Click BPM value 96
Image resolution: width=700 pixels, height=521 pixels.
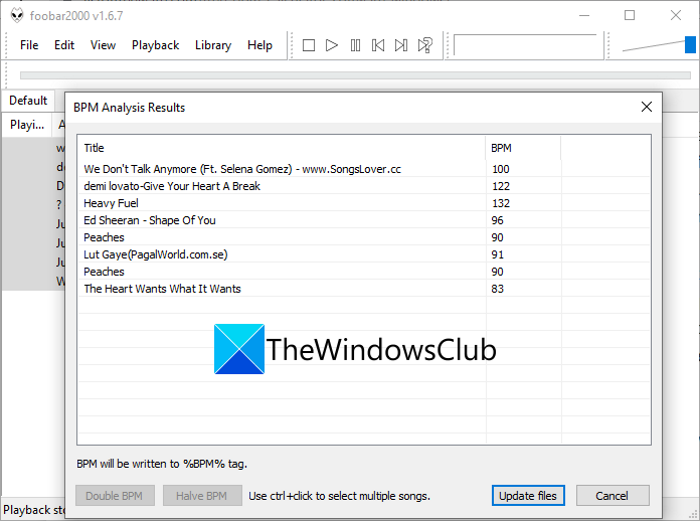pyautogui.click(x=497, y=220)
